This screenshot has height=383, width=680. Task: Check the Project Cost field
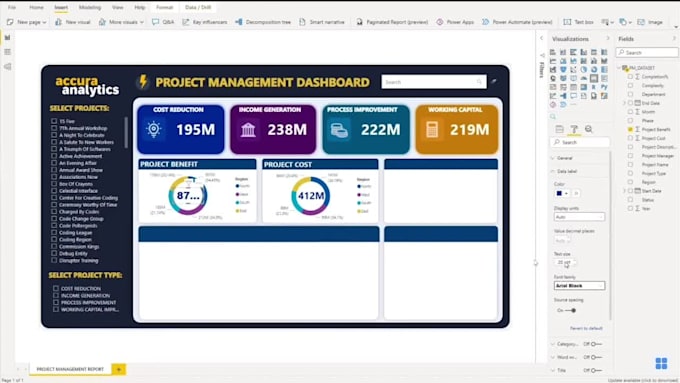pyautogui.click(x=630, y=138)
